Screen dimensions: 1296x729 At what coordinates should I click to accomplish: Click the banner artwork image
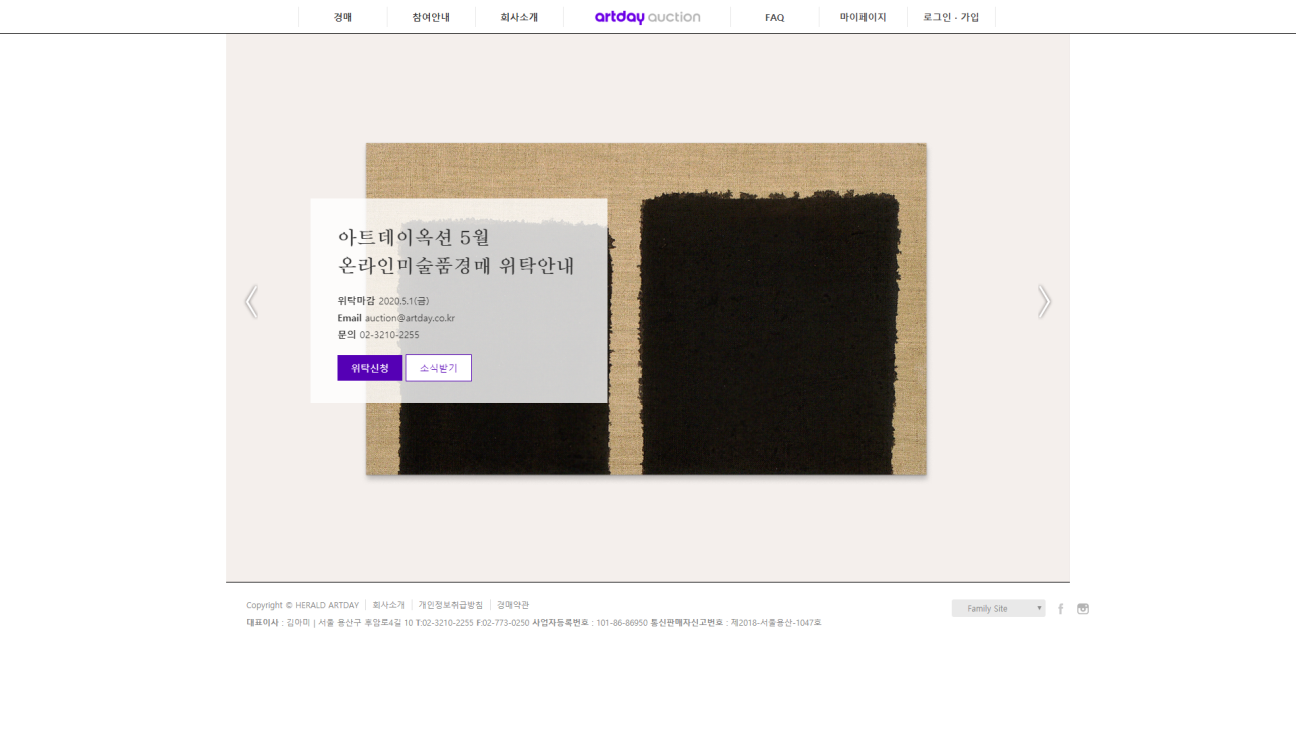770,308
